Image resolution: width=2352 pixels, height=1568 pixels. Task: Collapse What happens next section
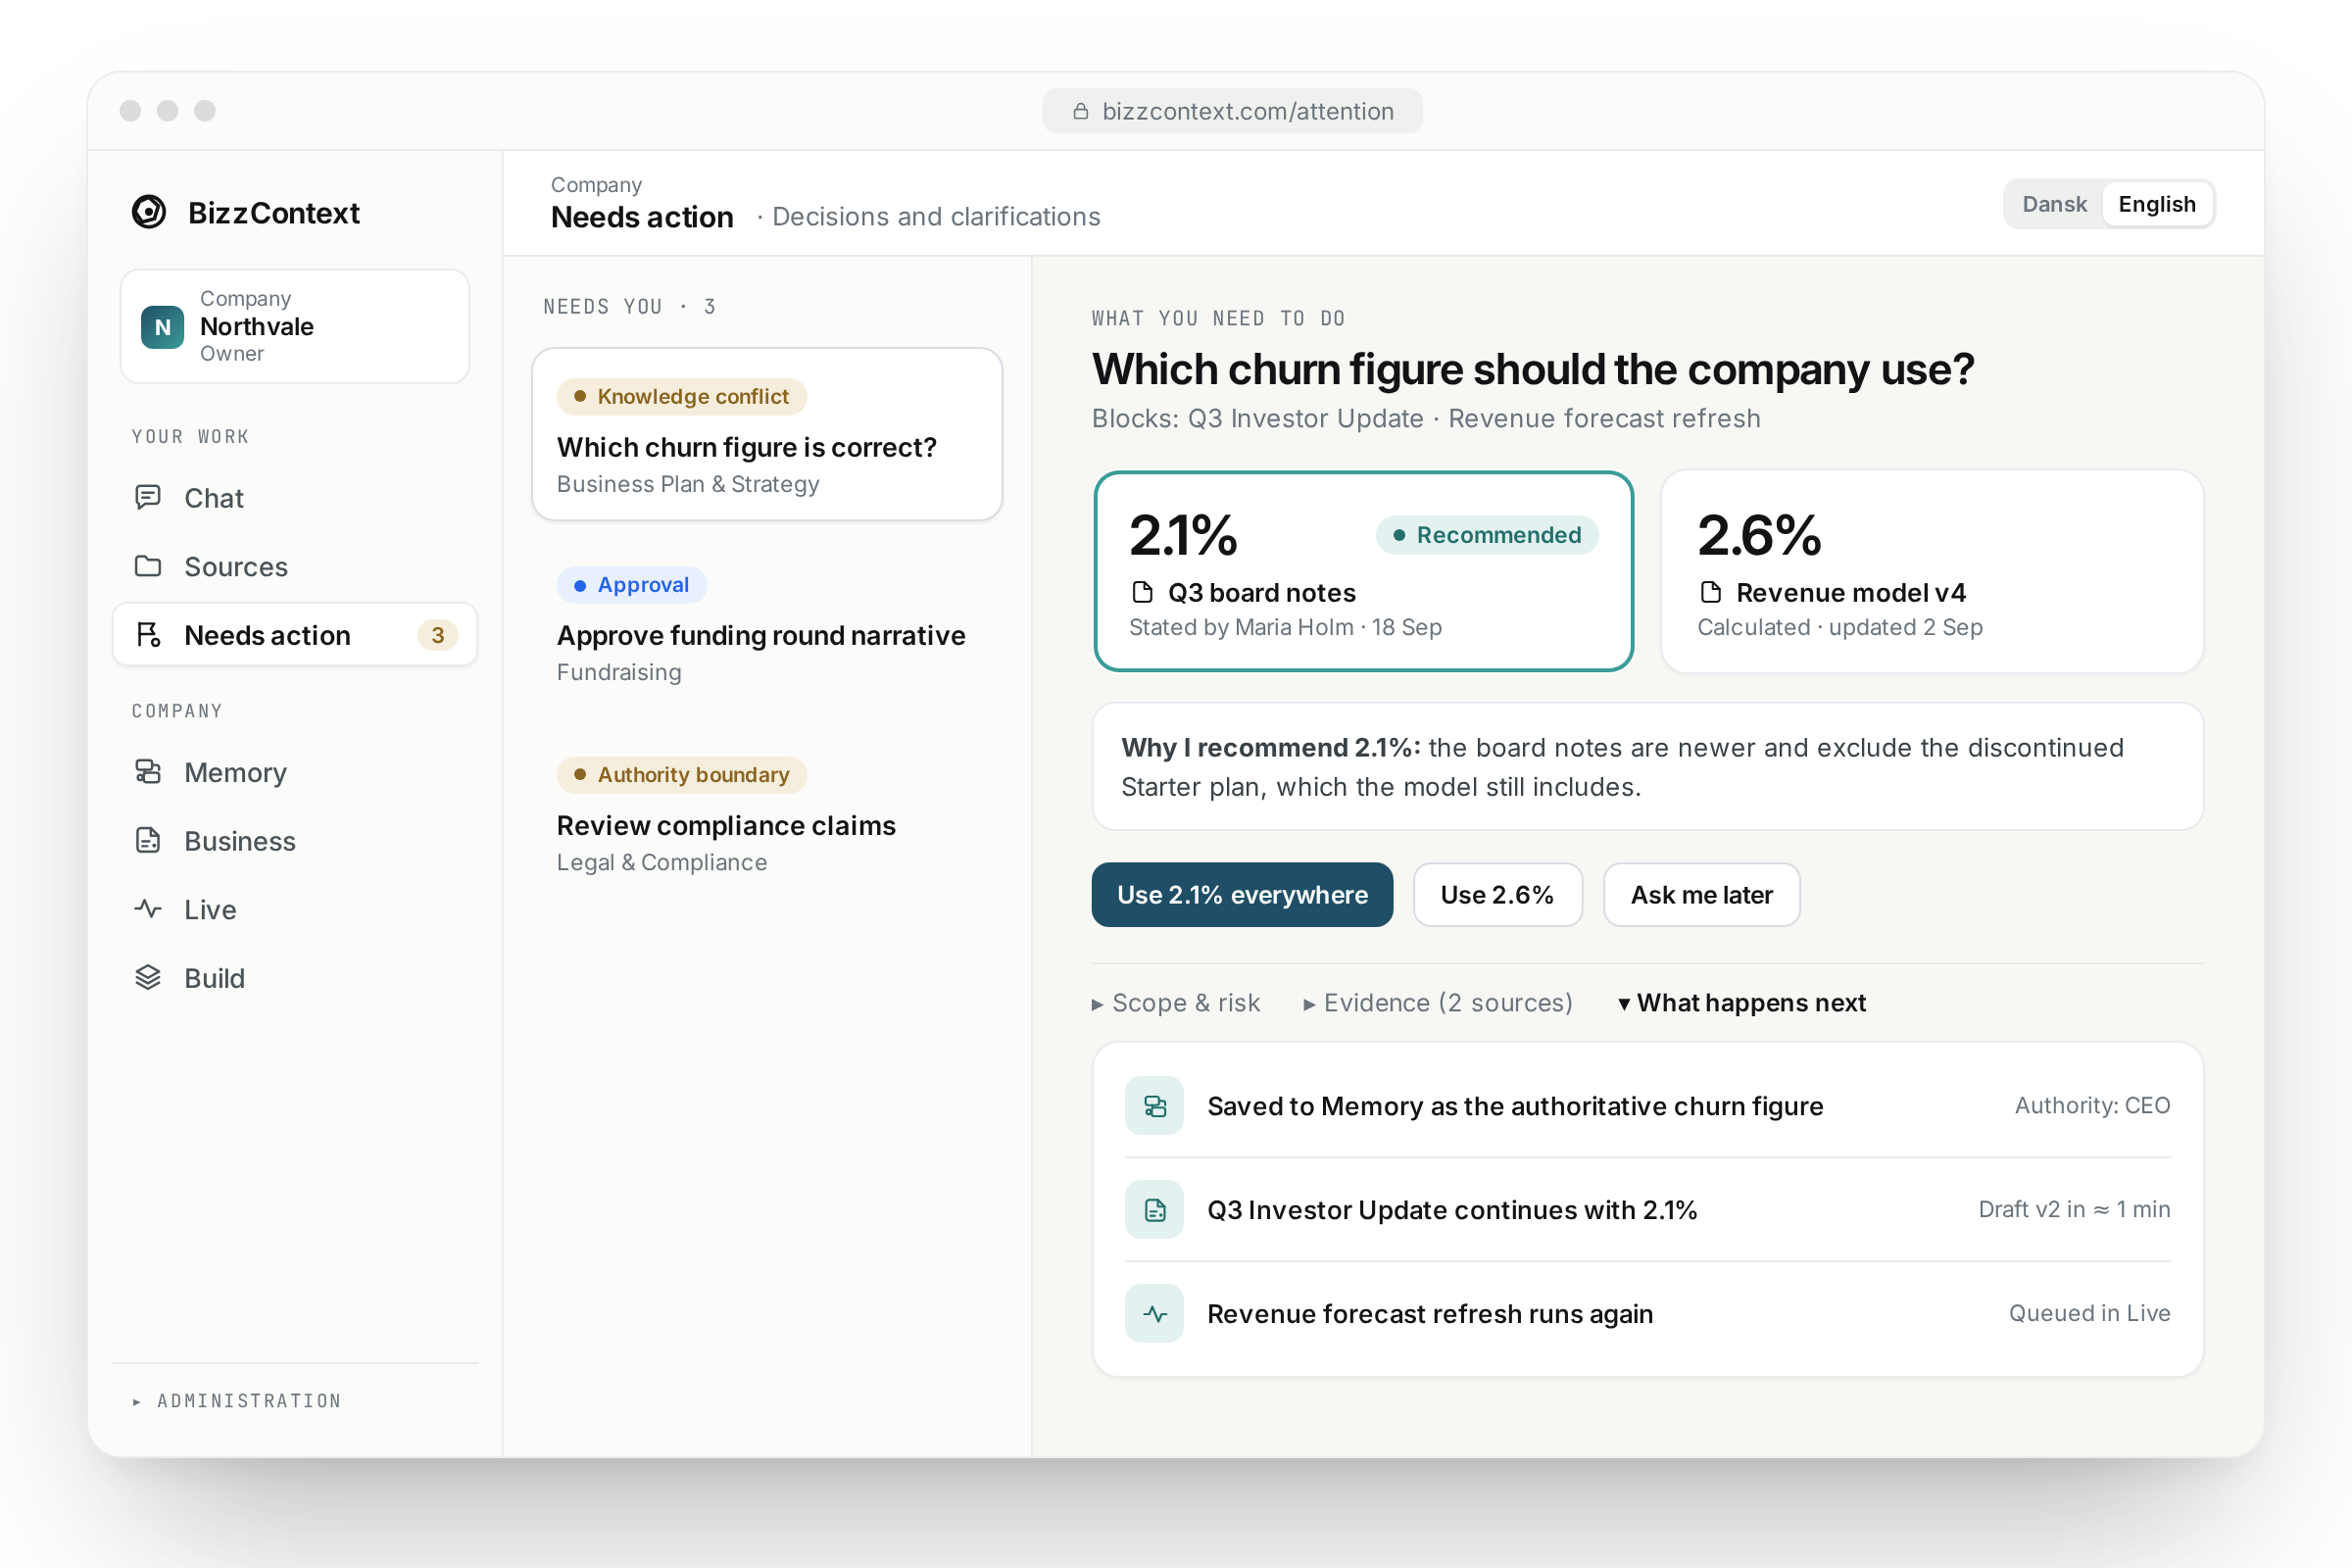tap(1742, 1003)
